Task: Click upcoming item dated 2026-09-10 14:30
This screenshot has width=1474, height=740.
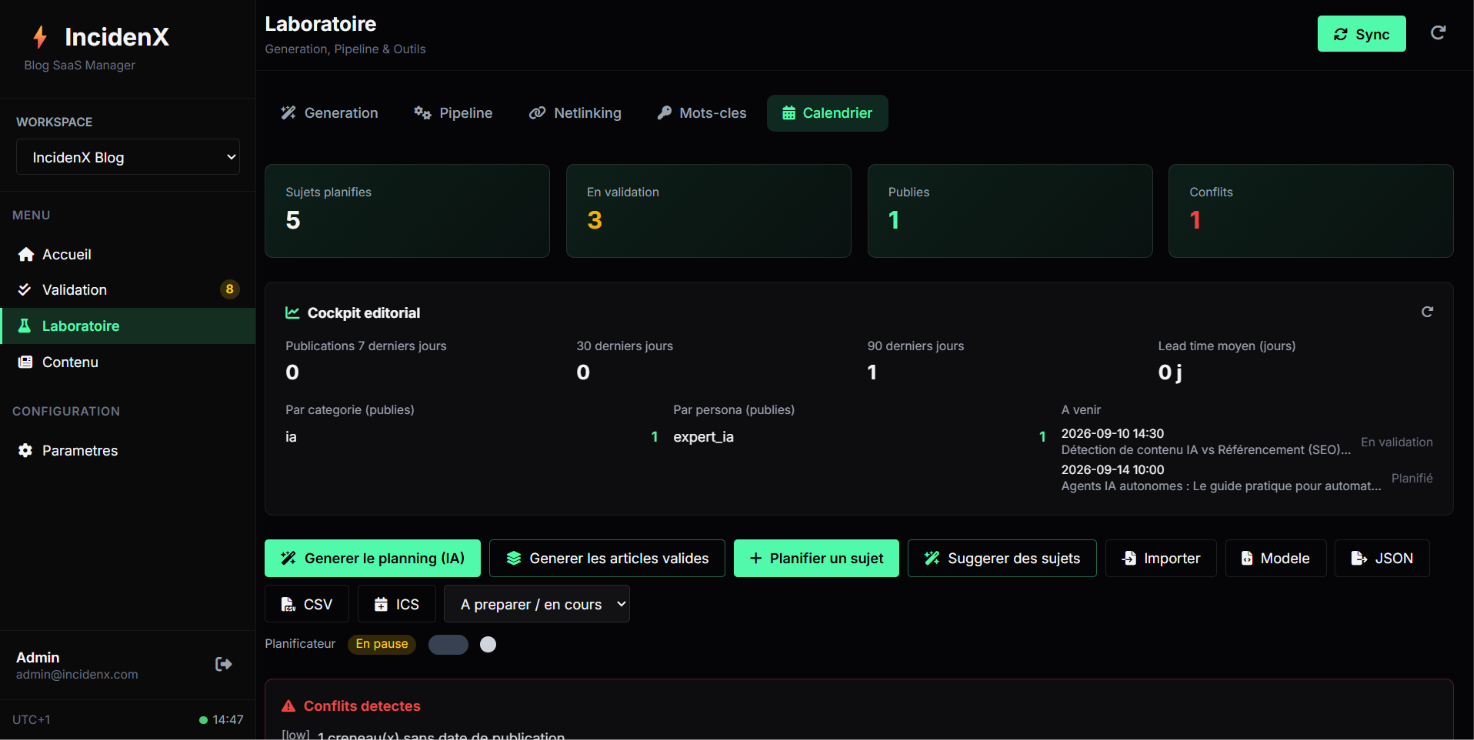Action: pos(1247,442)
